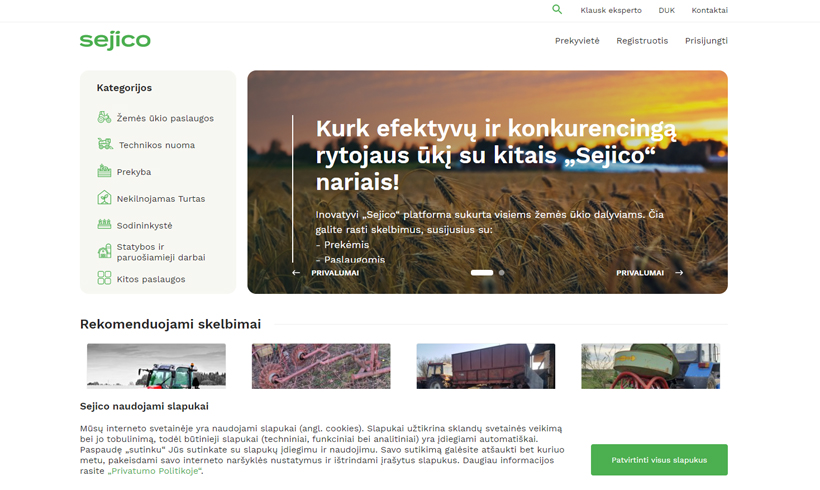Open the Privatumo Politikoje link
This screenshot has width=820, height=490.
155,471
